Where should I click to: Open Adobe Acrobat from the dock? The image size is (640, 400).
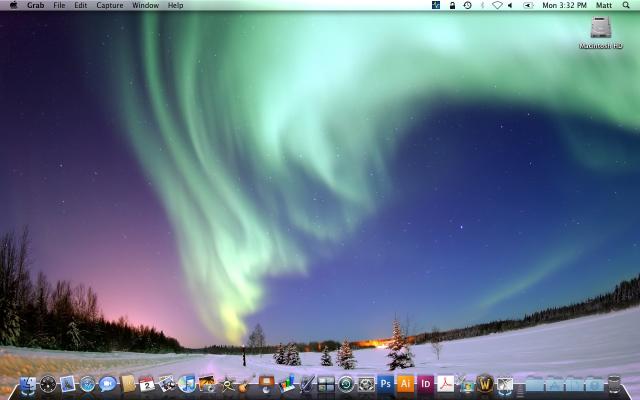pyautogui.click(x=445, y=383)
